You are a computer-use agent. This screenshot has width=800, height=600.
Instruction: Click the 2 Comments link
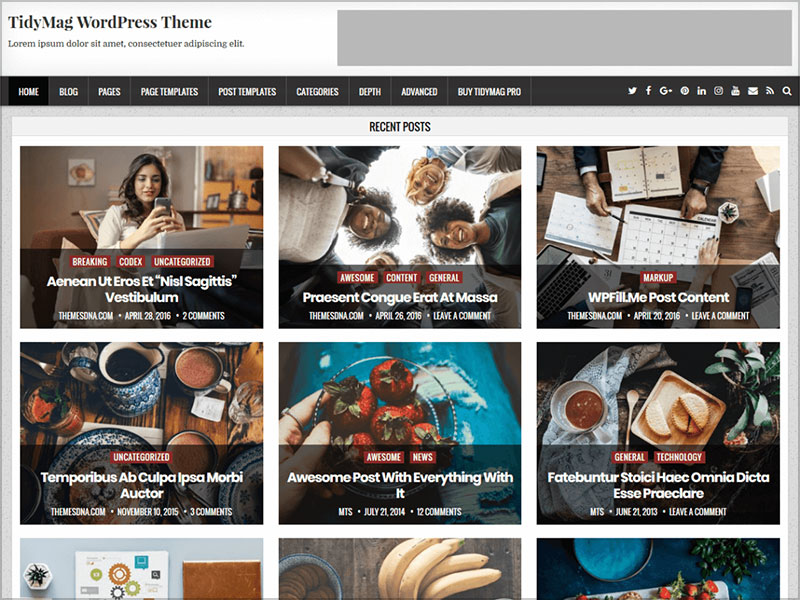click(x=204, y=315)
